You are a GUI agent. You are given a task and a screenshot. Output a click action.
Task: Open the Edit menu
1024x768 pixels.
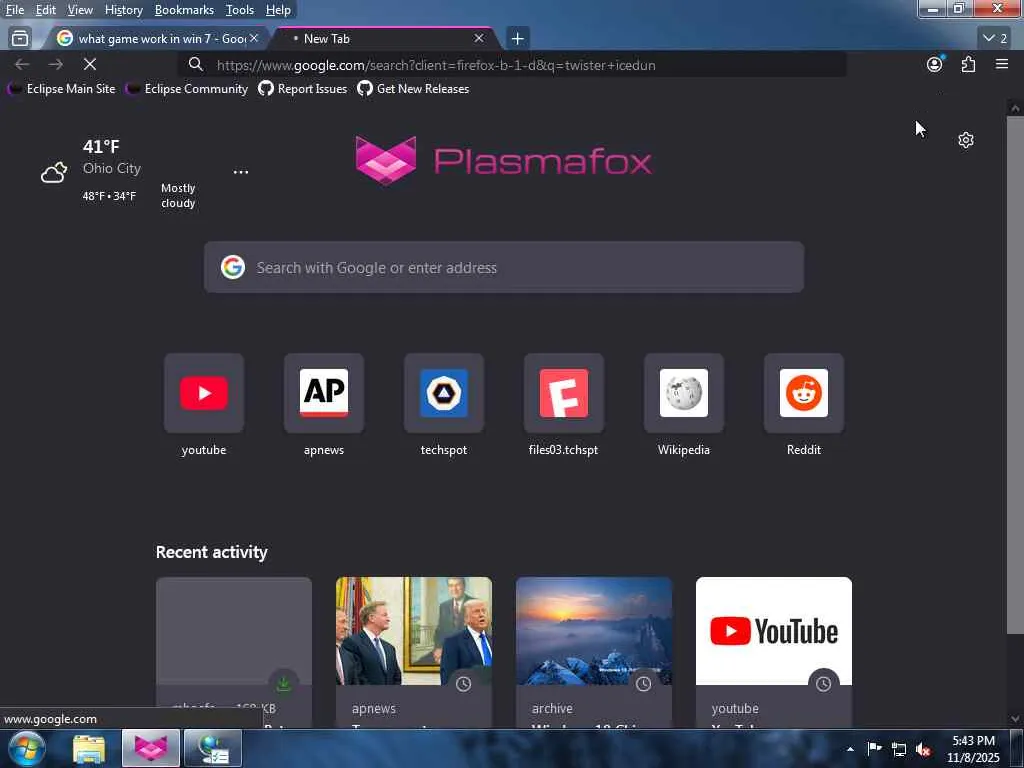pyautogui.click(x=45, y=10)
